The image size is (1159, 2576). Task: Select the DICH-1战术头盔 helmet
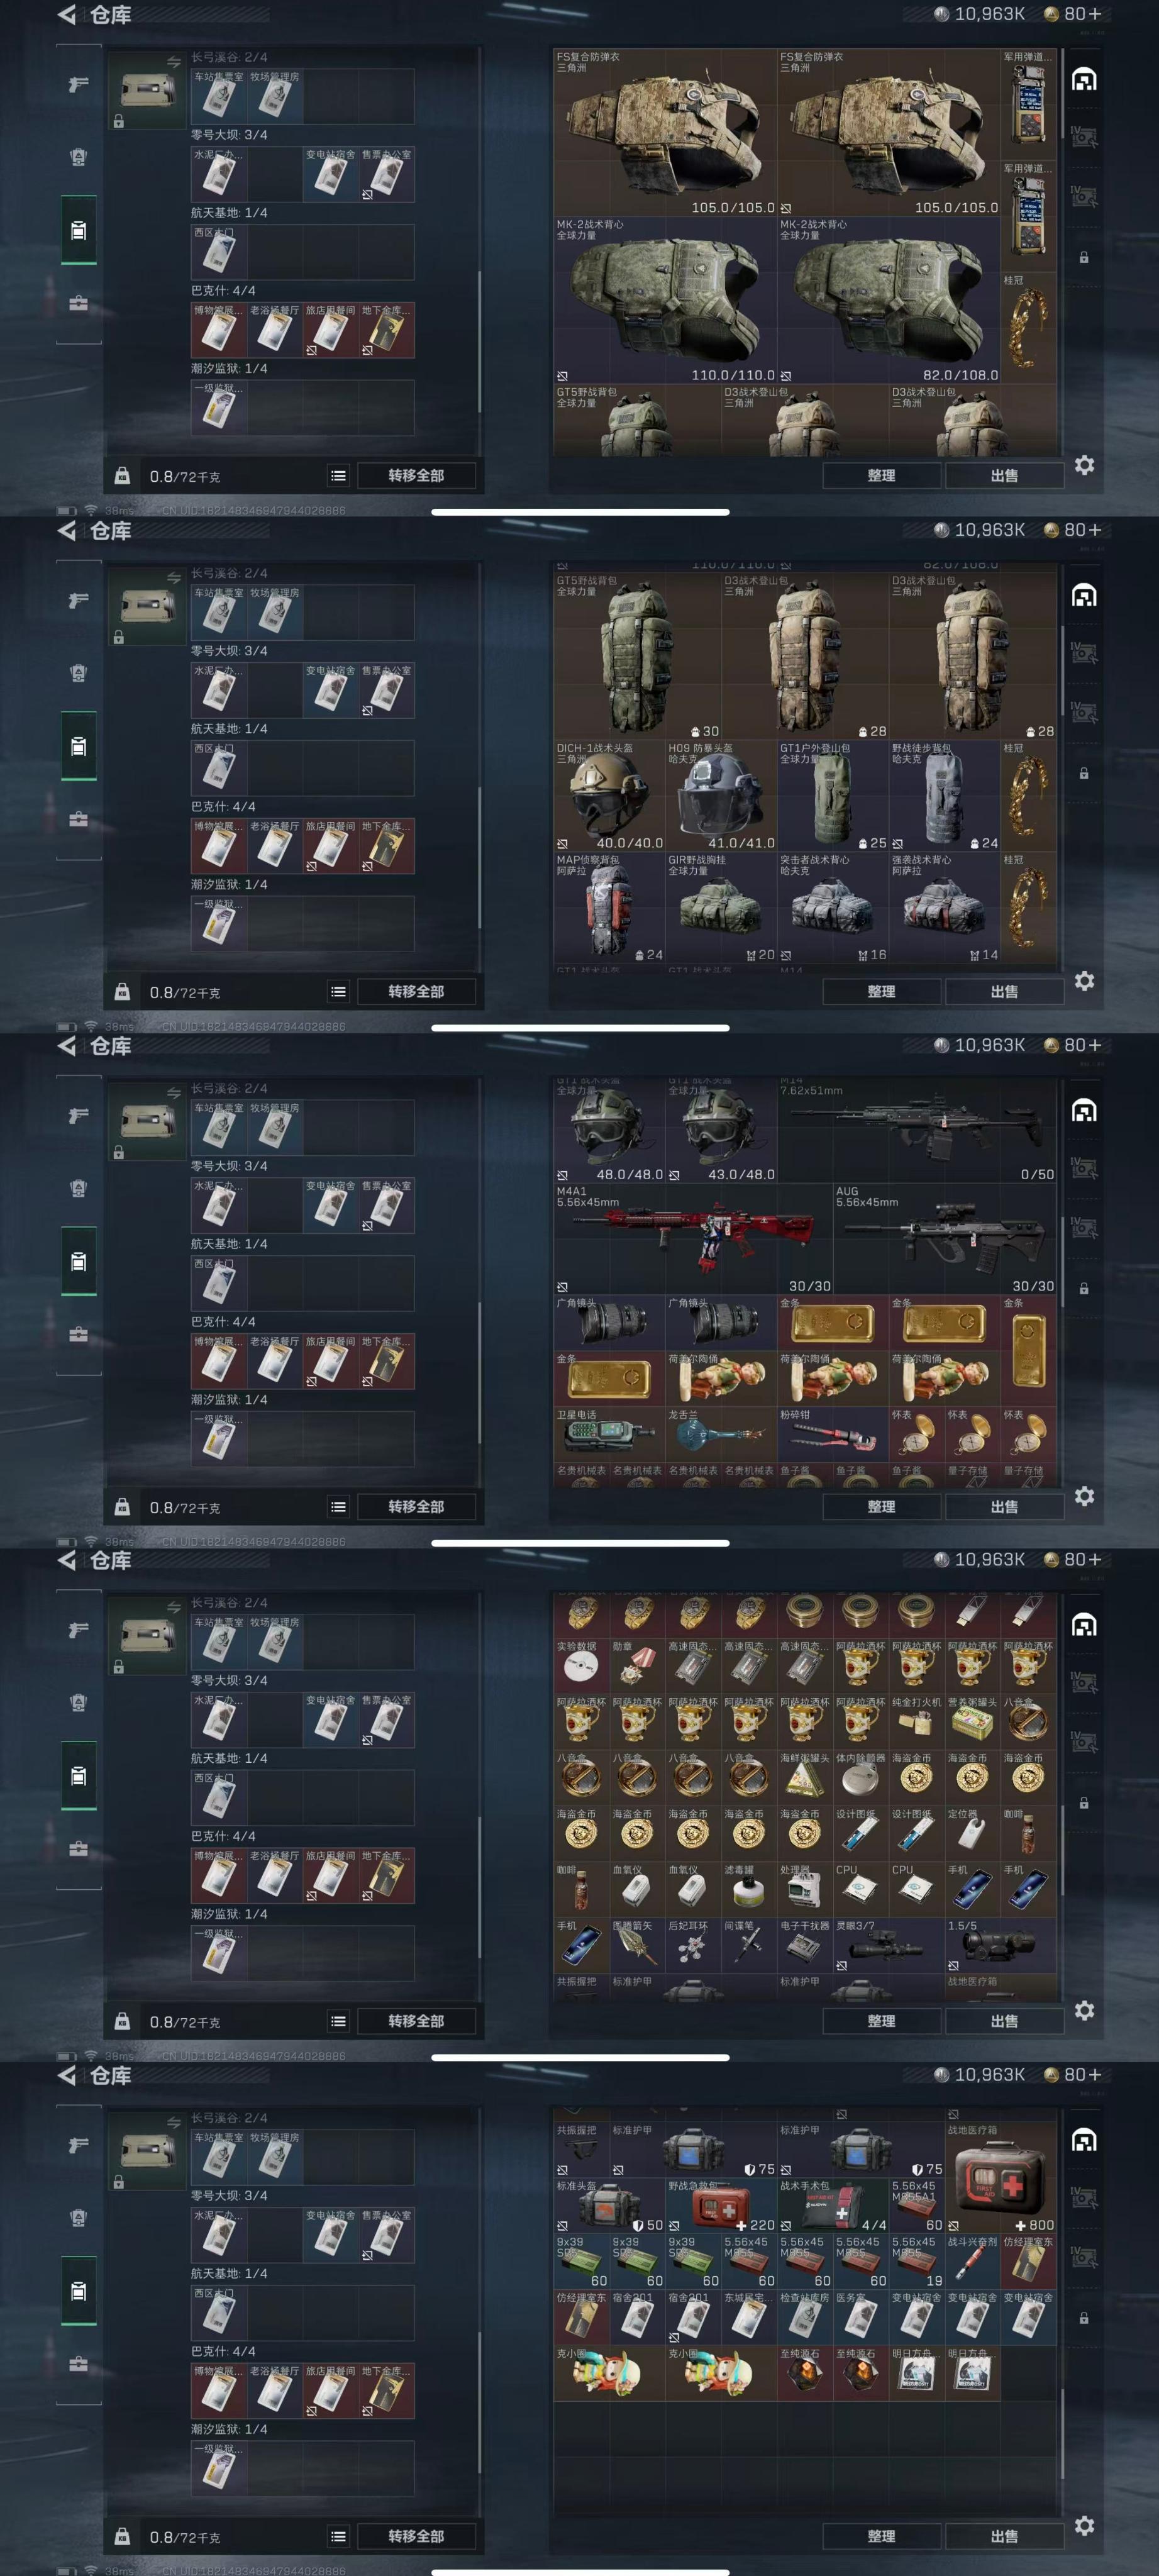609,796
